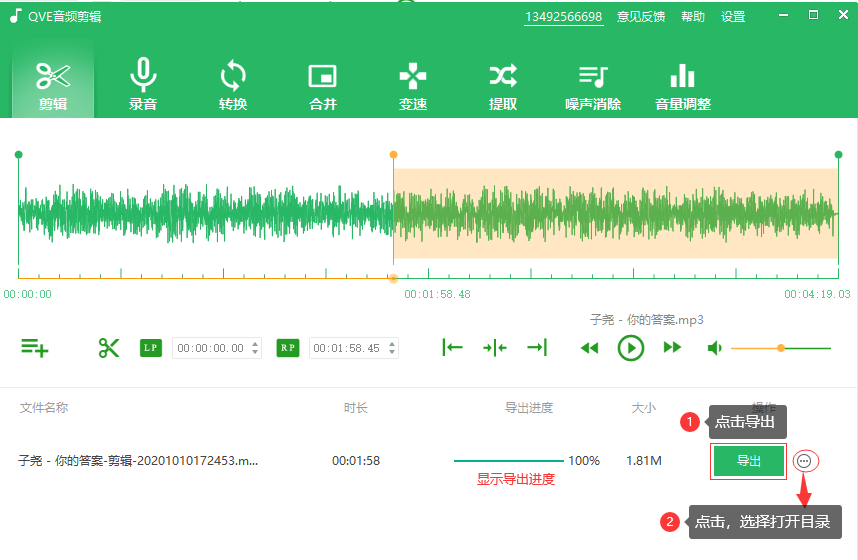Click the QVE音频剪辑 app title icon
The width and height of the screenshot is (858, 560).
(15, 16)
